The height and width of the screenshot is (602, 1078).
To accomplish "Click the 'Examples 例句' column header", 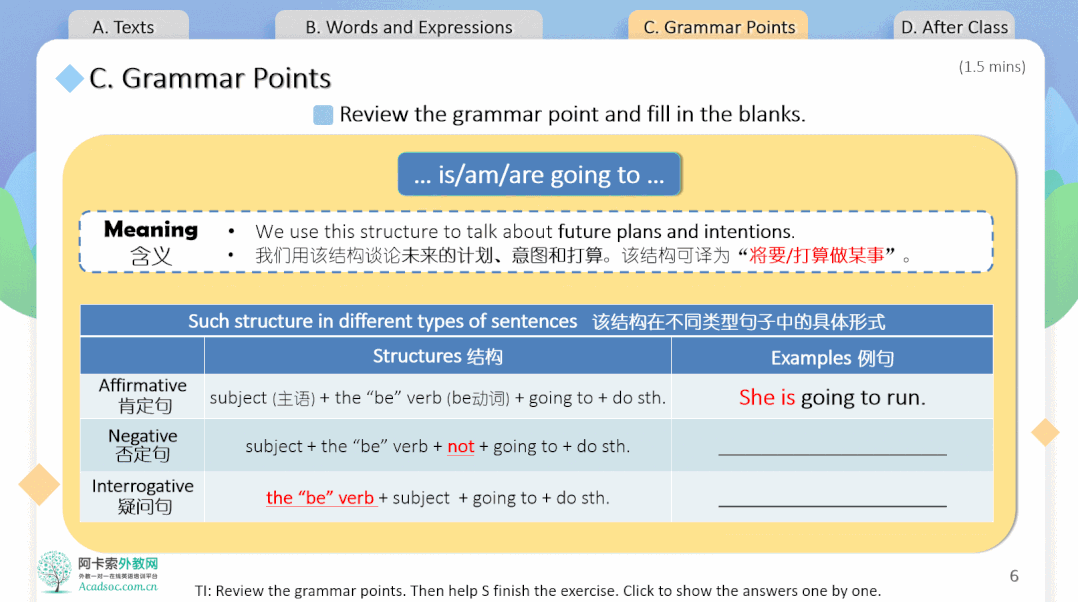I will pos(833,357).
